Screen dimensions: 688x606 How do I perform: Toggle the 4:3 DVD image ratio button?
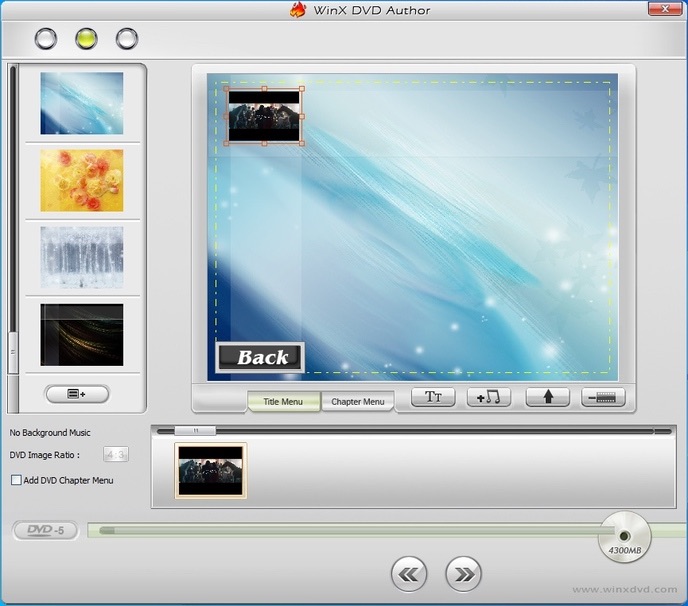click(116, 455)
